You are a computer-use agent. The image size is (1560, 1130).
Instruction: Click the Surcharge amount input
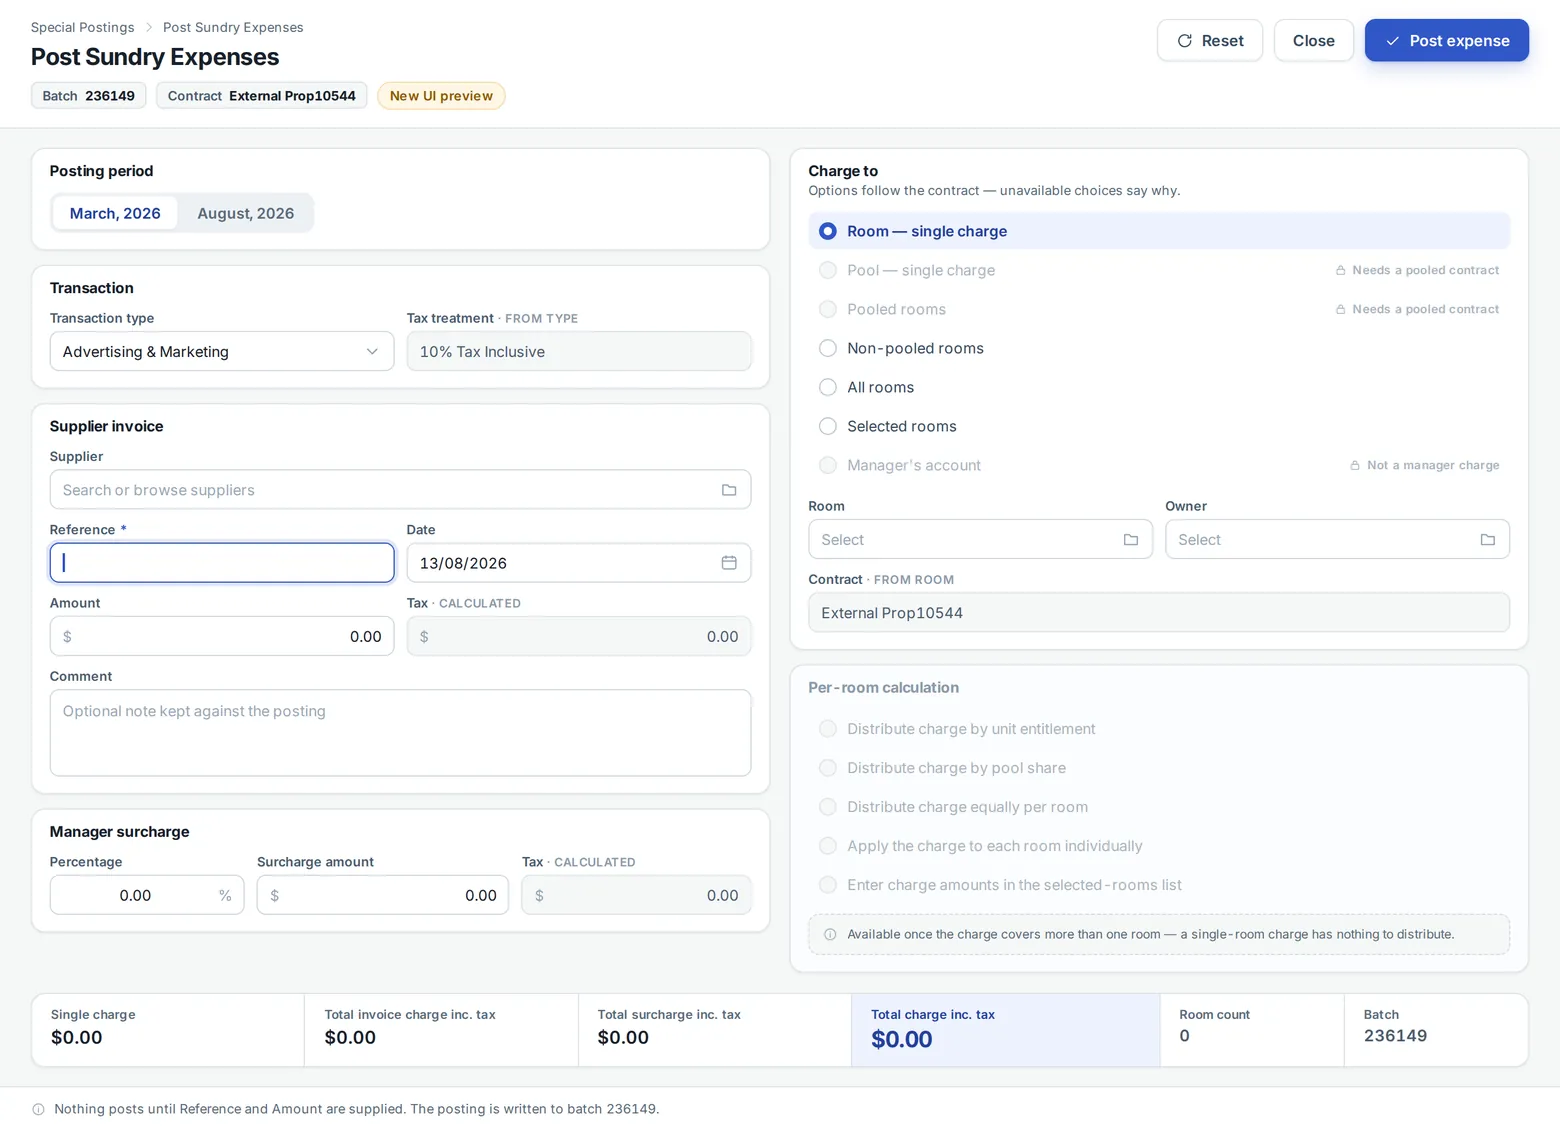pos(383,895)
